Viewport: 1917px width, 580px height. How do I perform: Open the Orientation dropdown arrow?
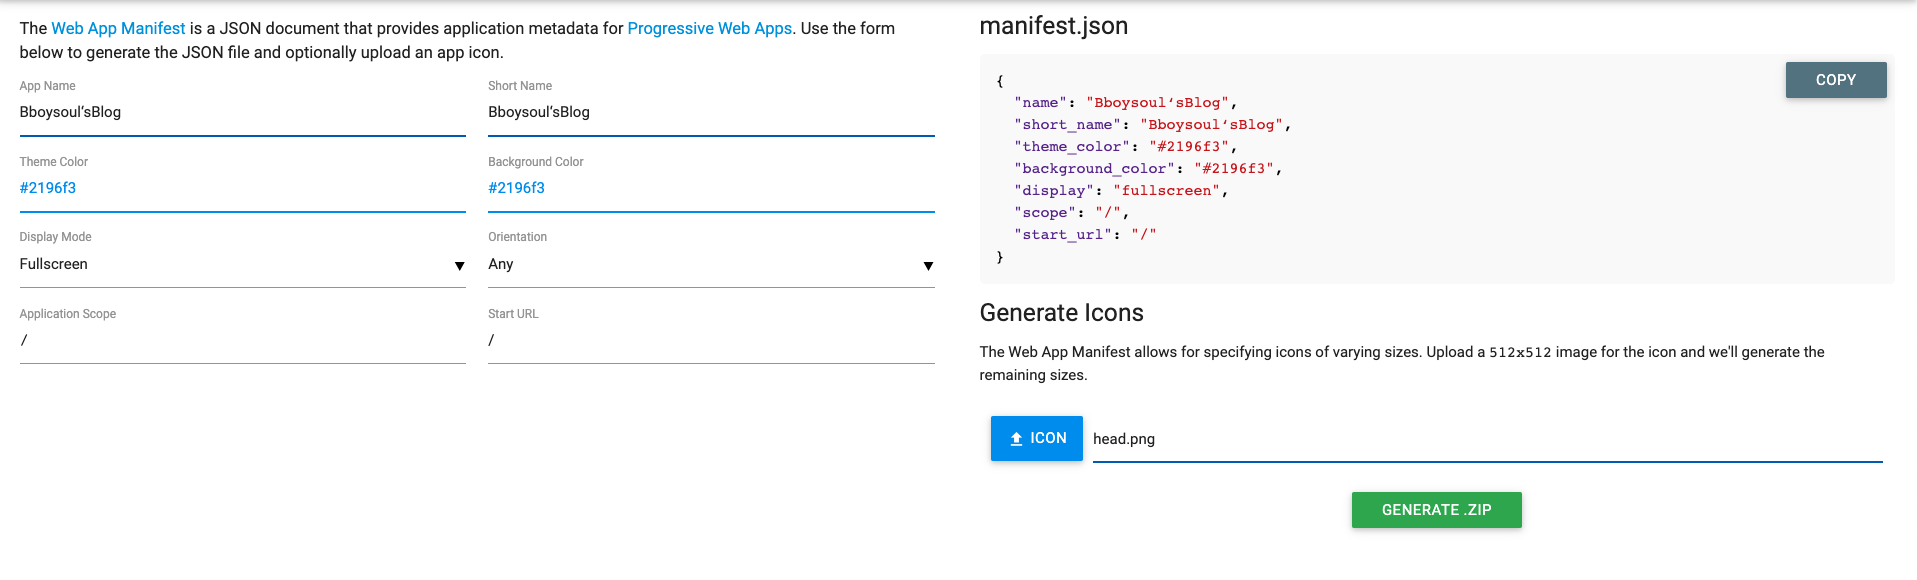click(x=928, y=266)
